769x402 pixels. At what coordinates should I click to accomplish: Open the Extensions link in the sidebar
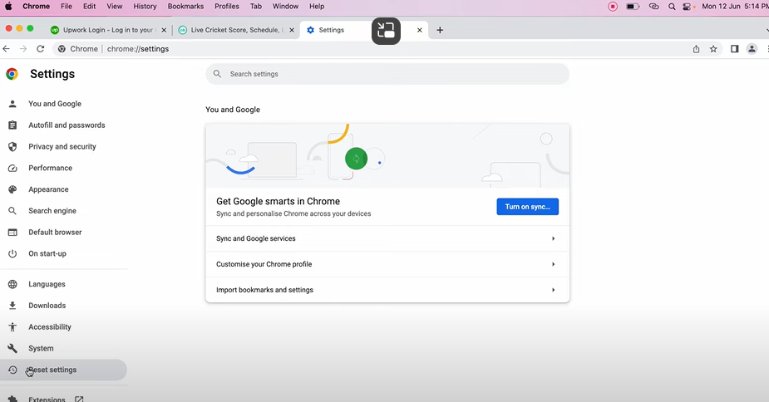(47, 399)
